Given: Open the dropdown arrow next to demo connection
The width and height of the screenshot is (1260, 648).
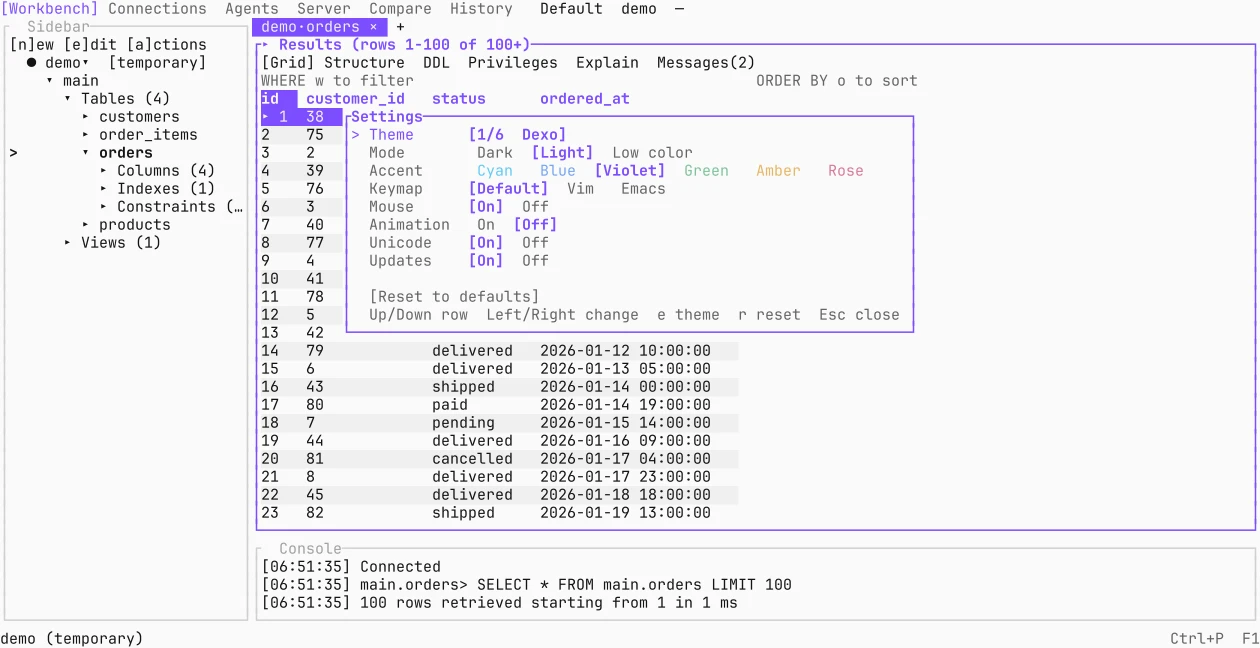Looking at the screenshot, I should click(86, 63).
